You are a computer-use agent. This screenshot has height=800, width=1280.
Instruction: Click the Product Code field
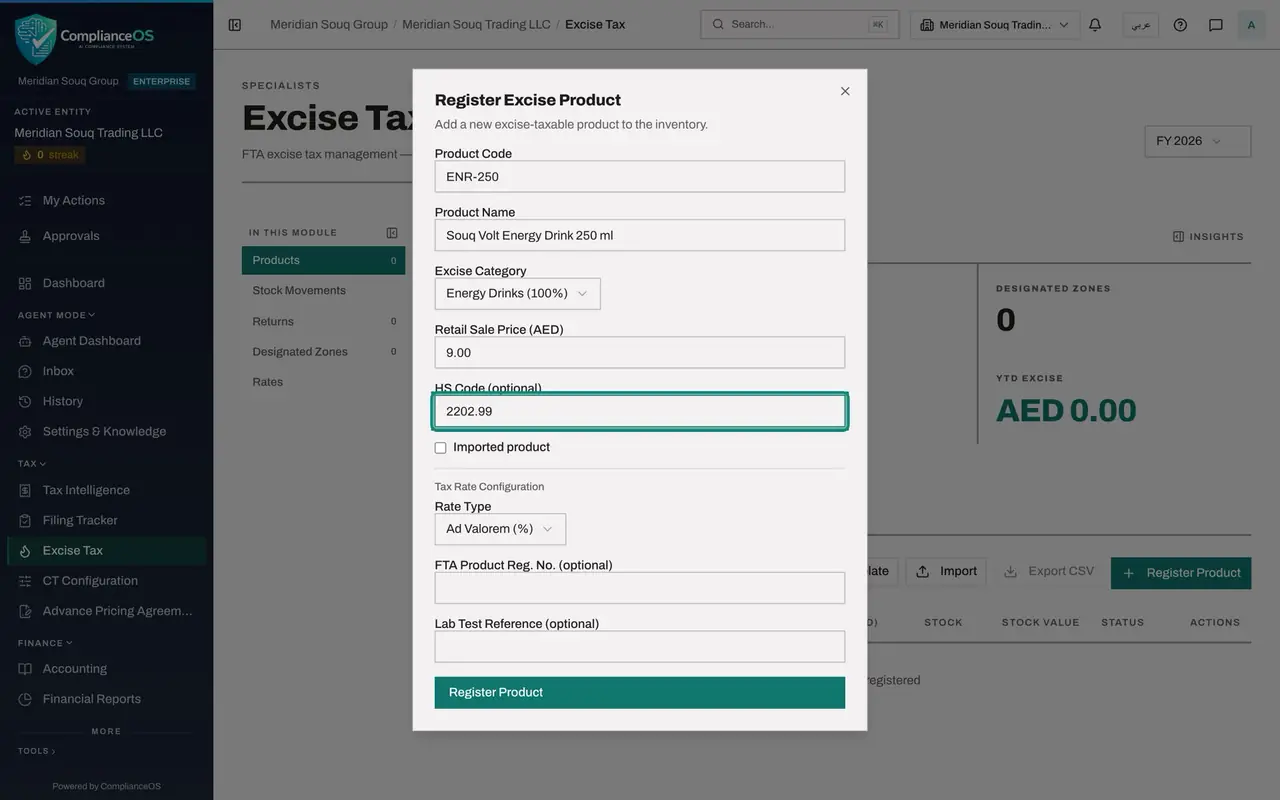click(640, 177)
